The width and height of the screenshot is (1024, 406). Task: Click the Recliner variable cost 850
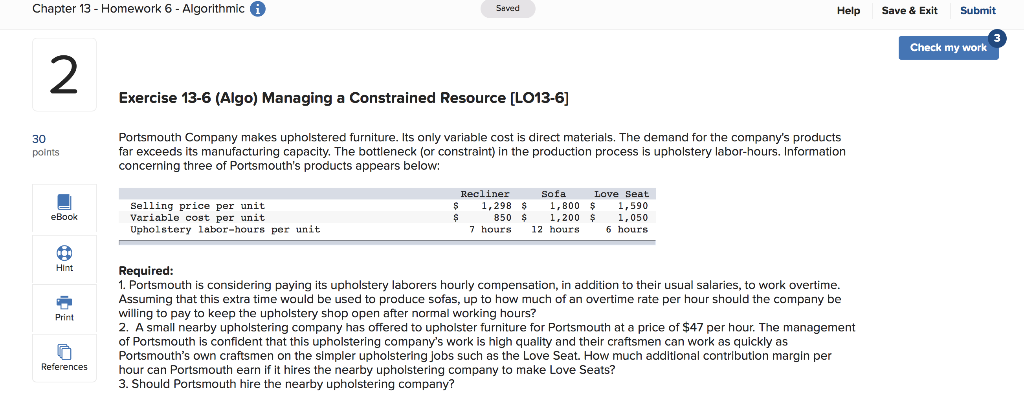502,217
